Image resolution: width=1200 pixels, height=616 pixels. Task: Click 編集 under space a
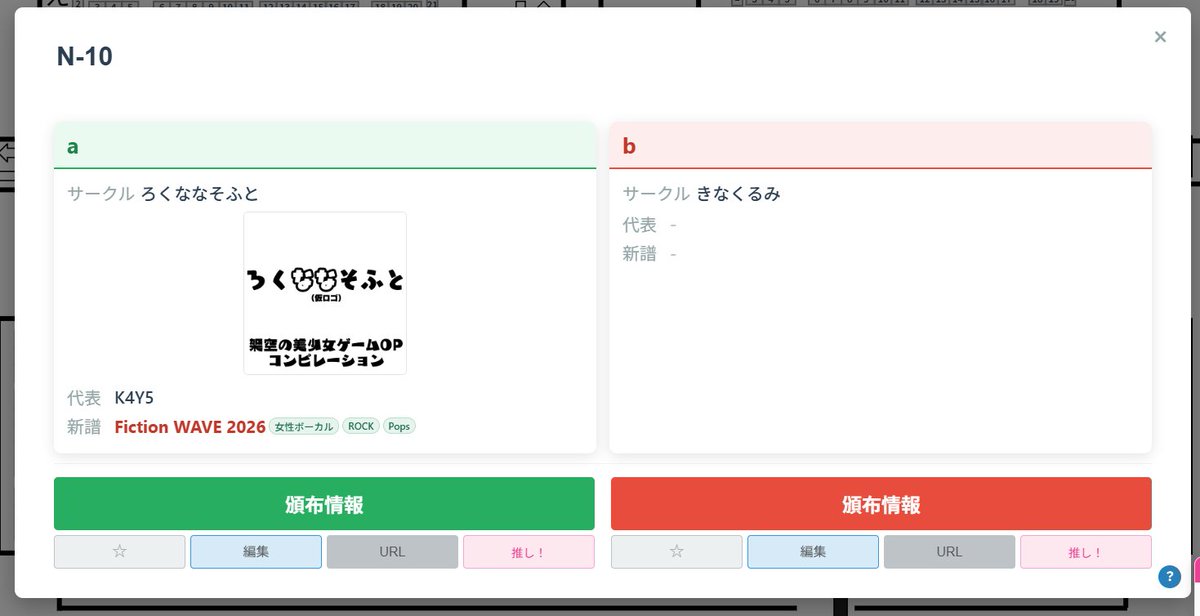click(256, 551)
